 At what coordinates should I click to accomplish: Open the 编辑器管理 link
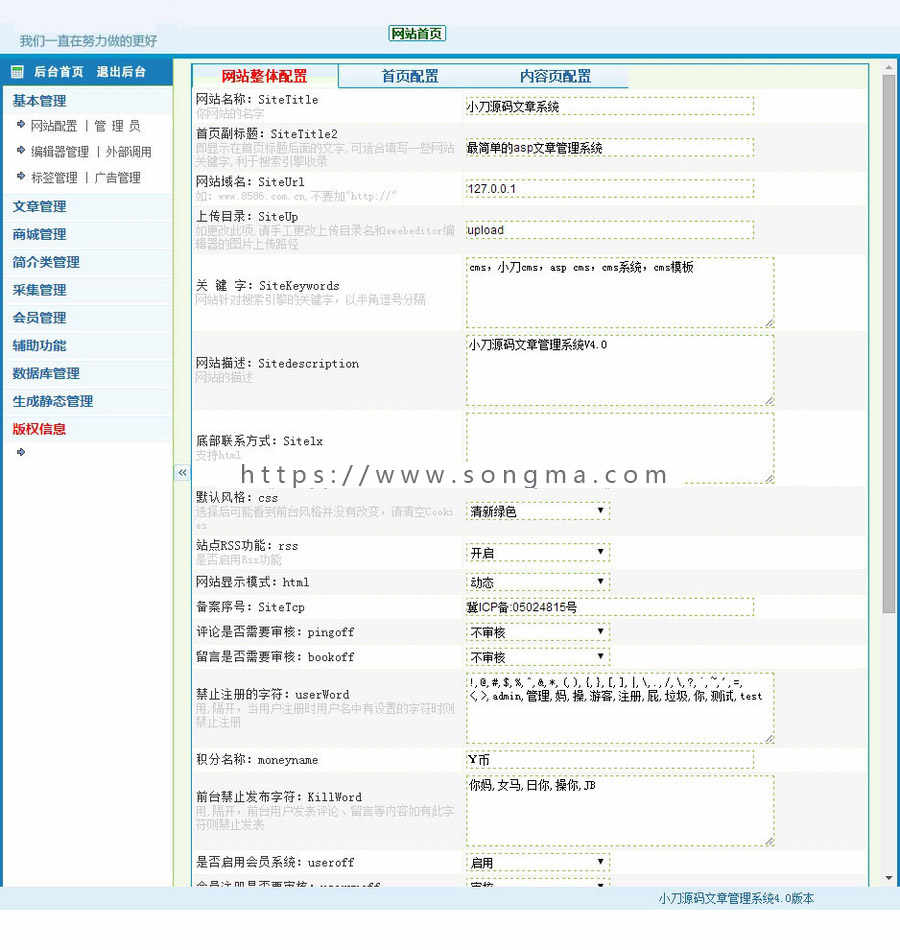[60, 151]
